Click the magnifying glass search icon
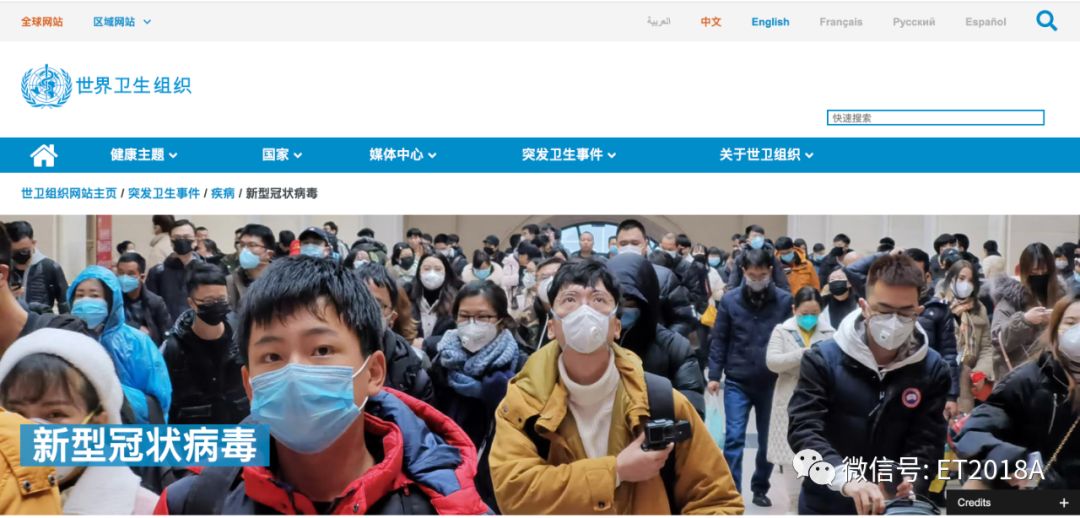Screen dimensions: 1080x518 [1046, 21]
